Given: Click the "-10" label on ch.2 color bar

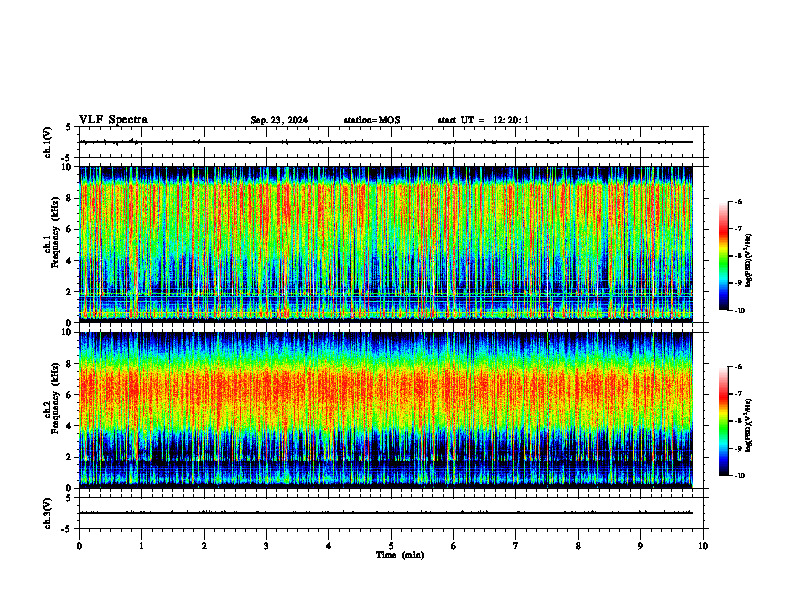Looking at the screenshot, I should point(739,476).
